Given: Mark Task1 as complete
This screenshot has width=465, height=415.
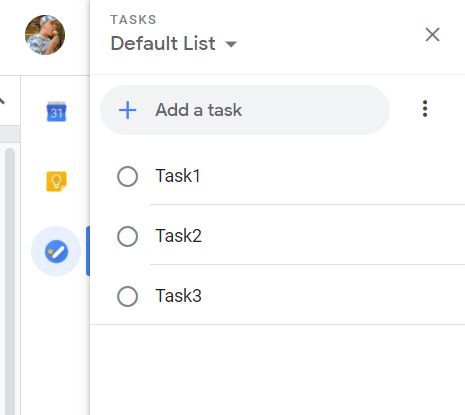Looking at the screenshot, I should pyautogui.click(x=127, y=176).
